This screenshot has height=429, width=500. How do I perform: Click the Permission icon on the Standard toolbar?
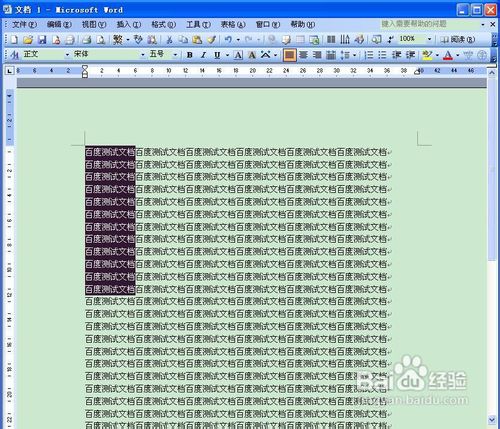[x=56, y=40]
